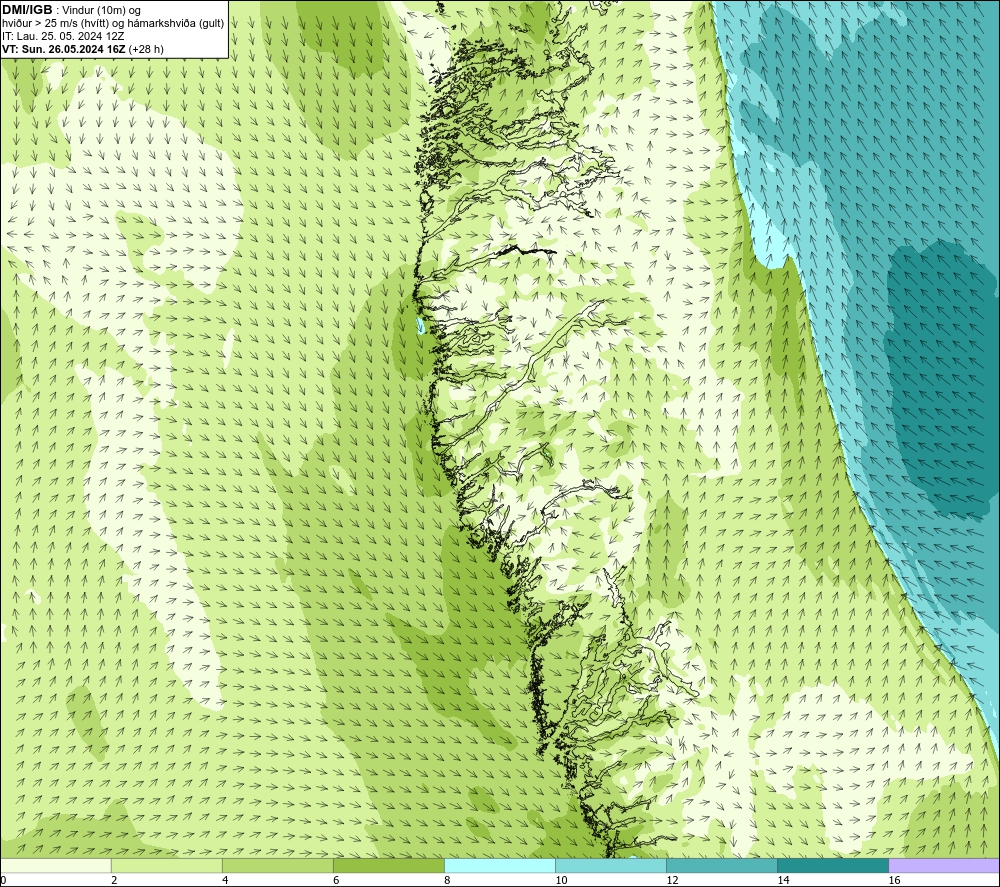1000x887 pixels.
Task: Click the 10–12 m/s turquoise legend swatch
Action: coord(610,866)
